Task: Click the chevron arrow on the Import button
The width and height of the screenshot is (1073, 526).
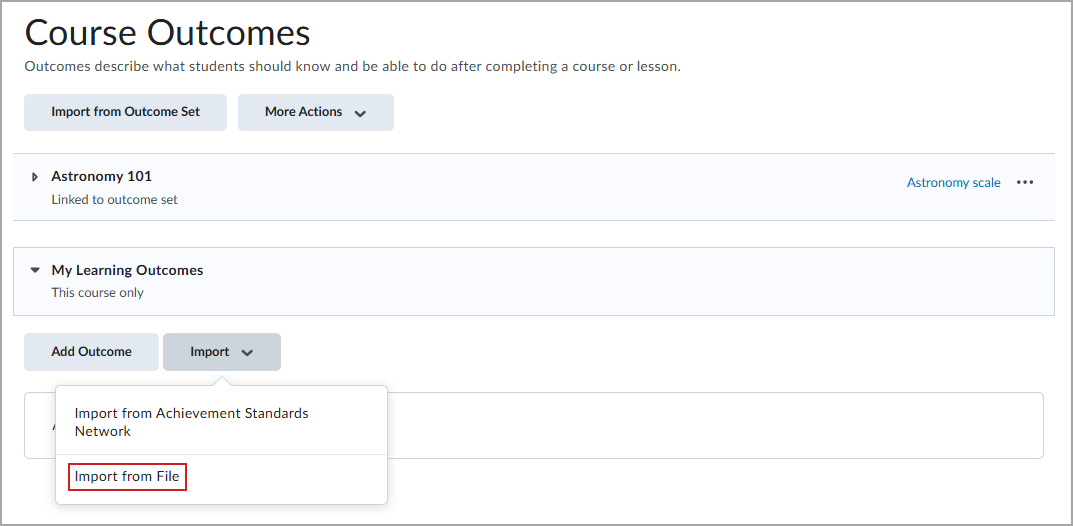Action: coord(248,353)
